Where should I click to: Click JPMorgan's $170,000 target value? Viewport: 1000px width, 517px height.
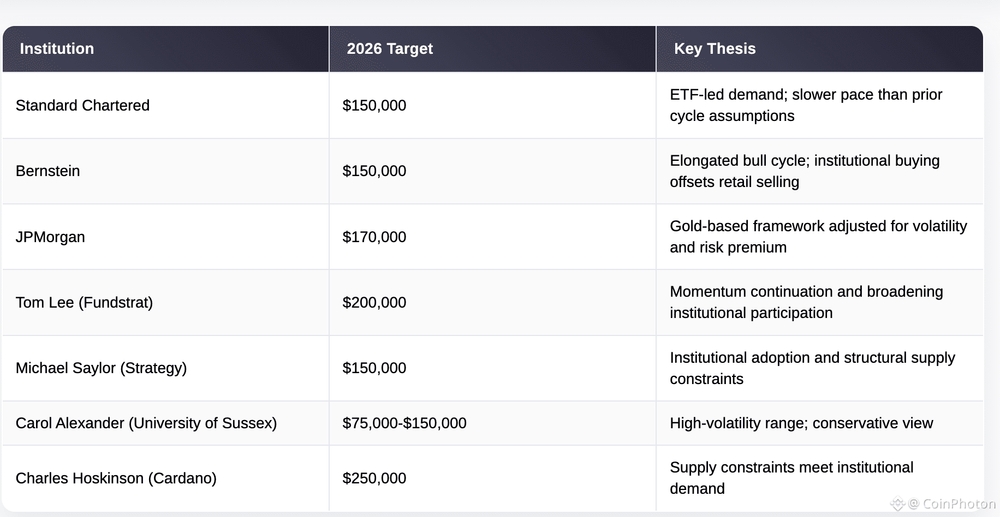[374, 237]
